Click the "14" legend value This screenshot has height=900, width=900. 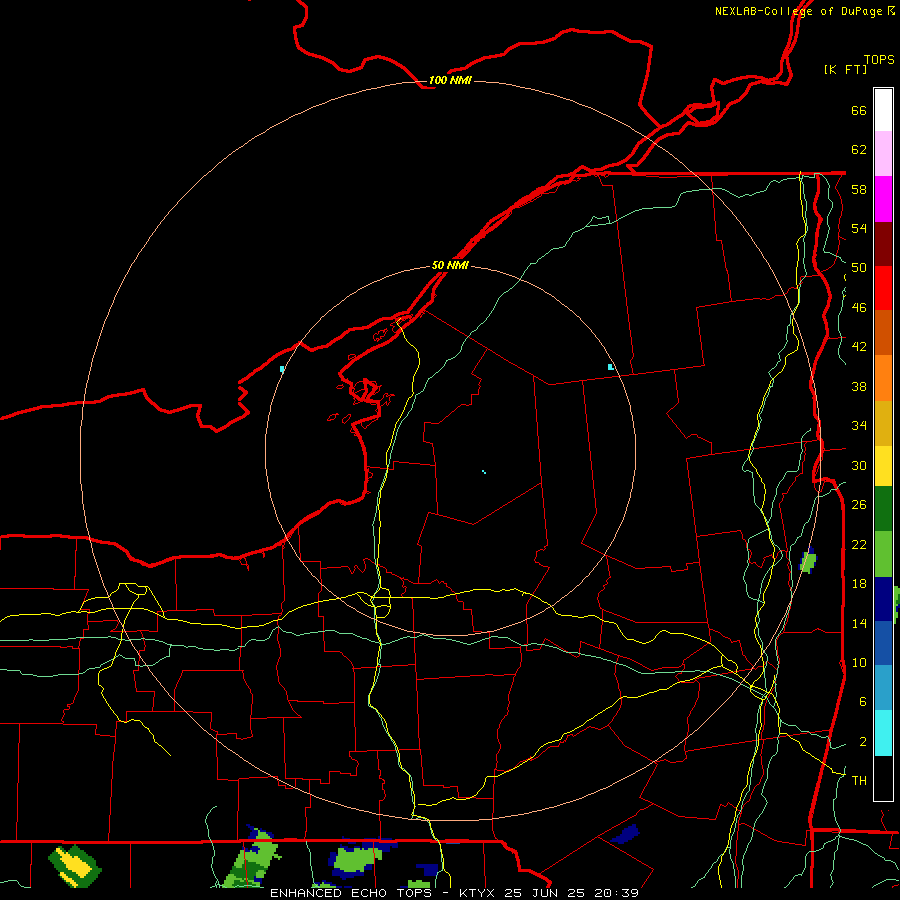tap(859, 623)
